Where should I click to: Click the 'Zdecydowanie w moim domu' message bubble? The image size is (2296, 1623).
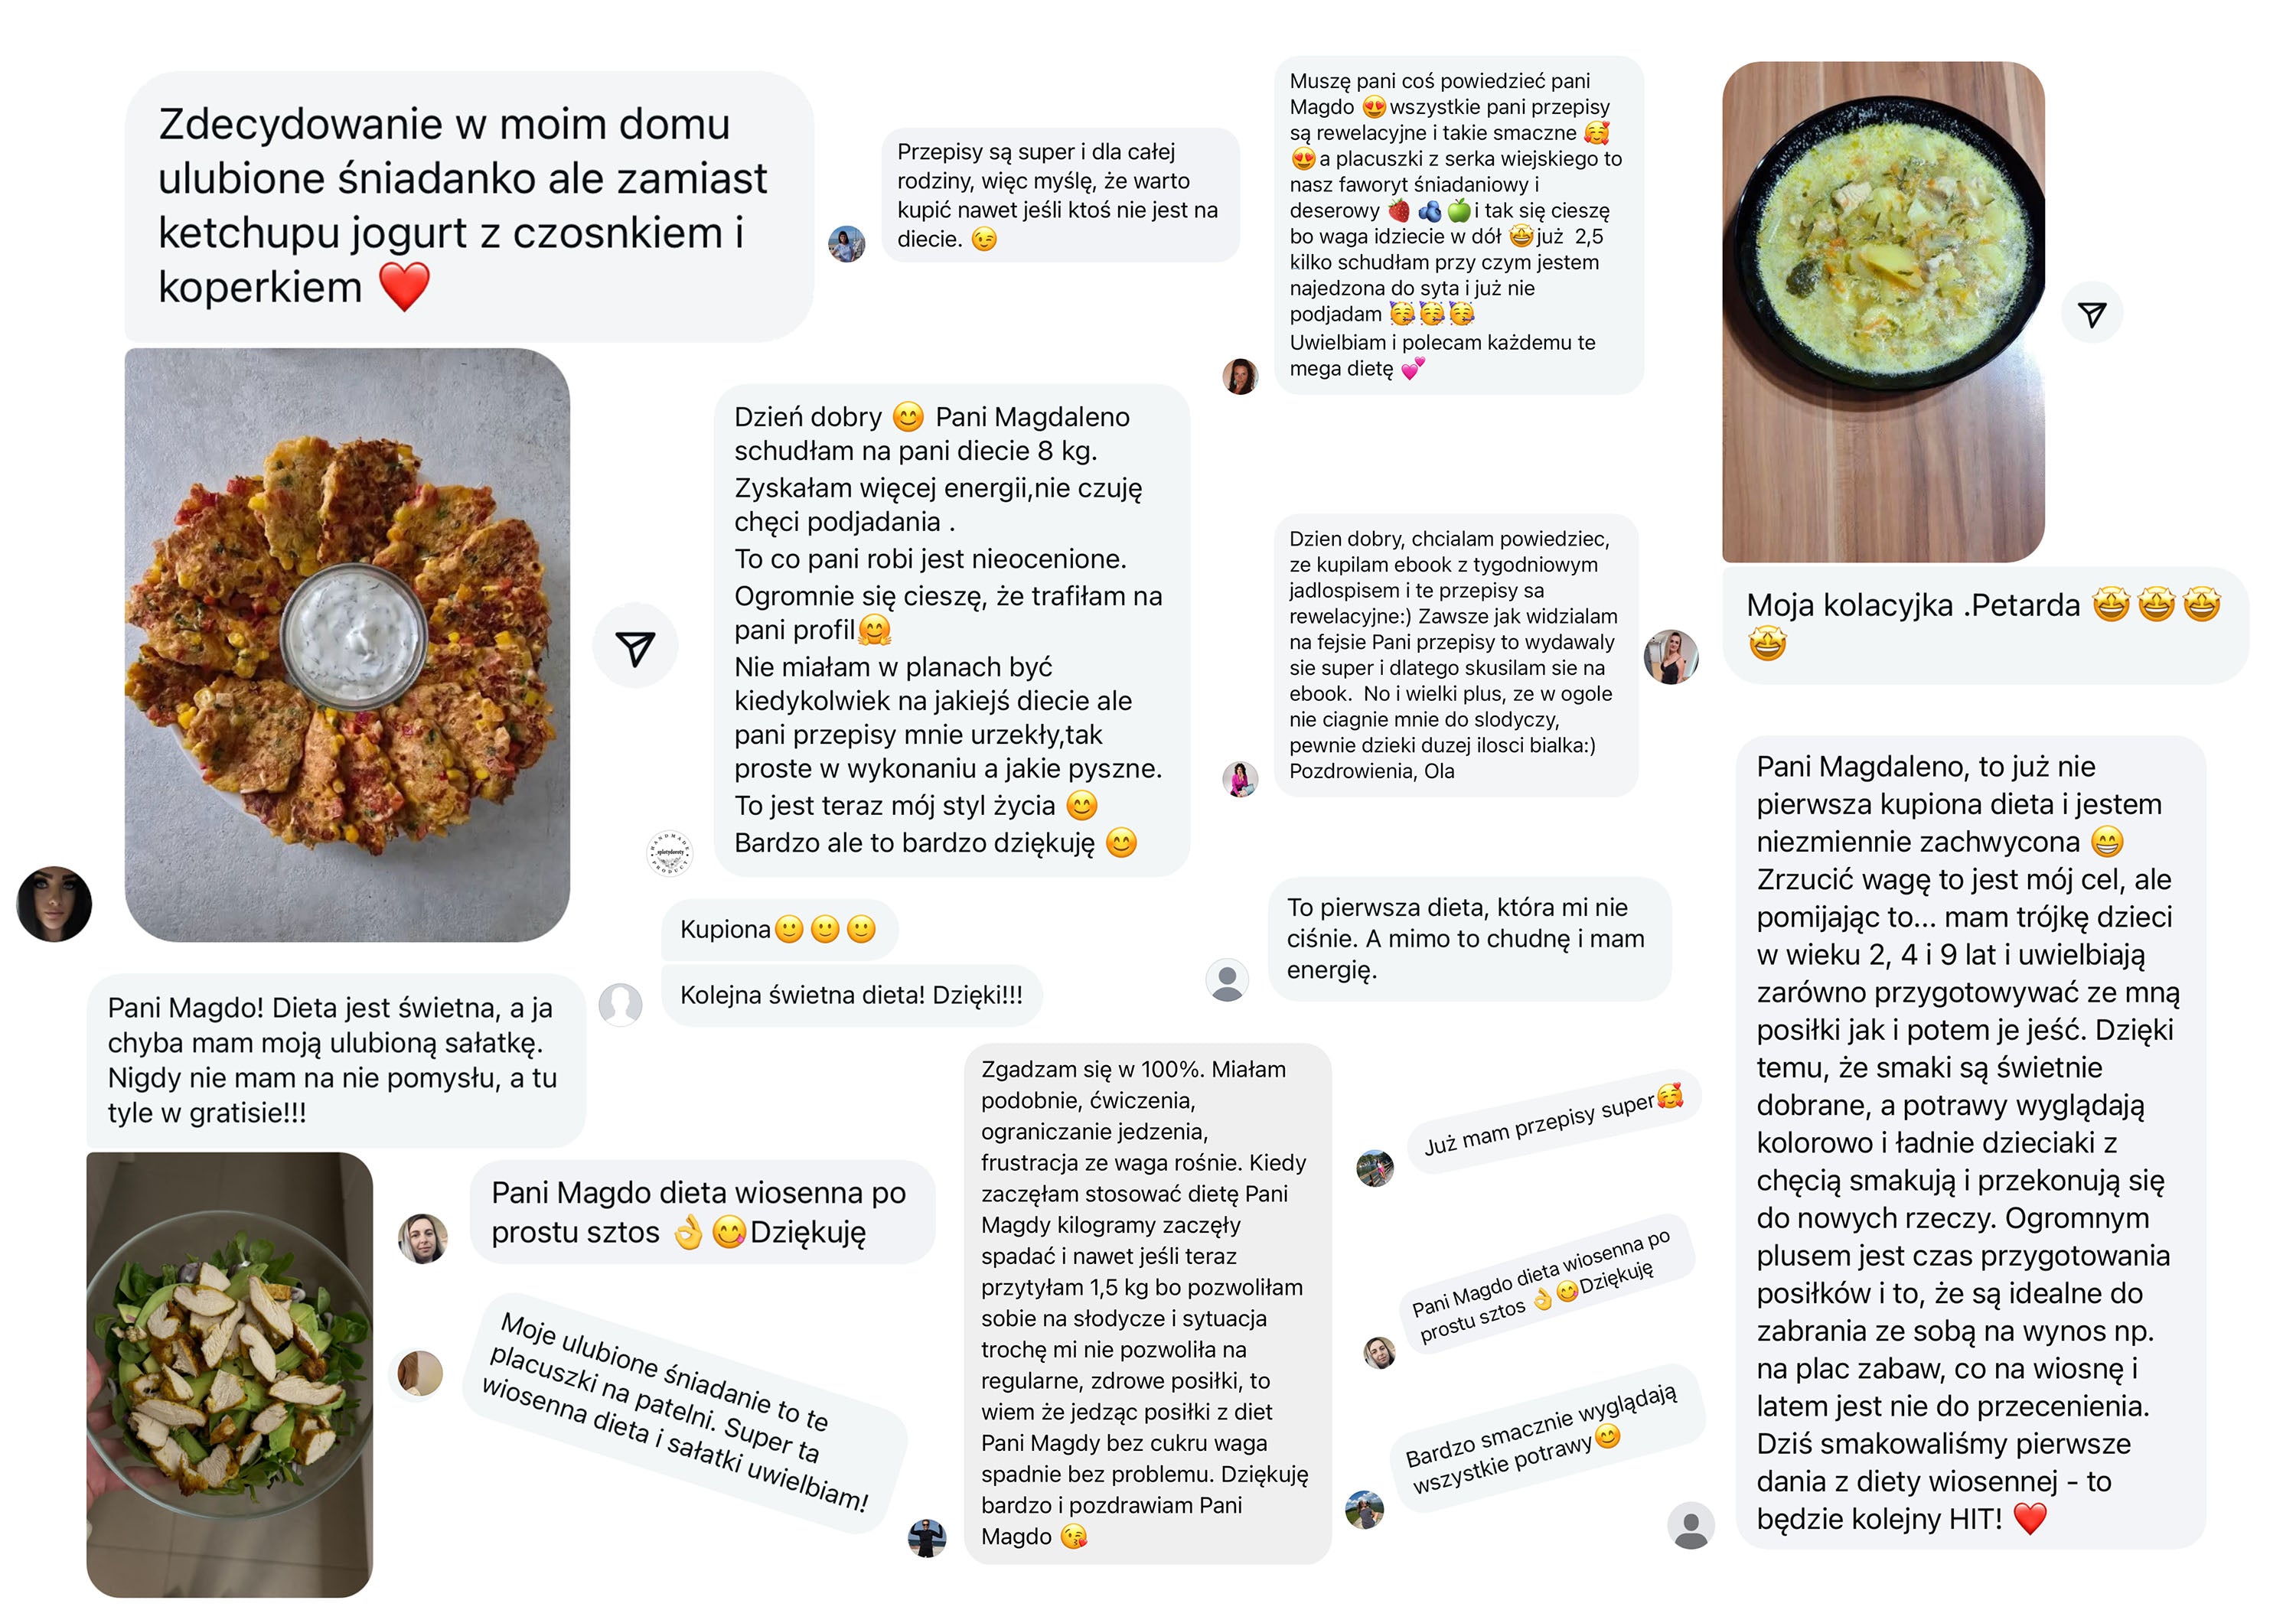[468, 206]
